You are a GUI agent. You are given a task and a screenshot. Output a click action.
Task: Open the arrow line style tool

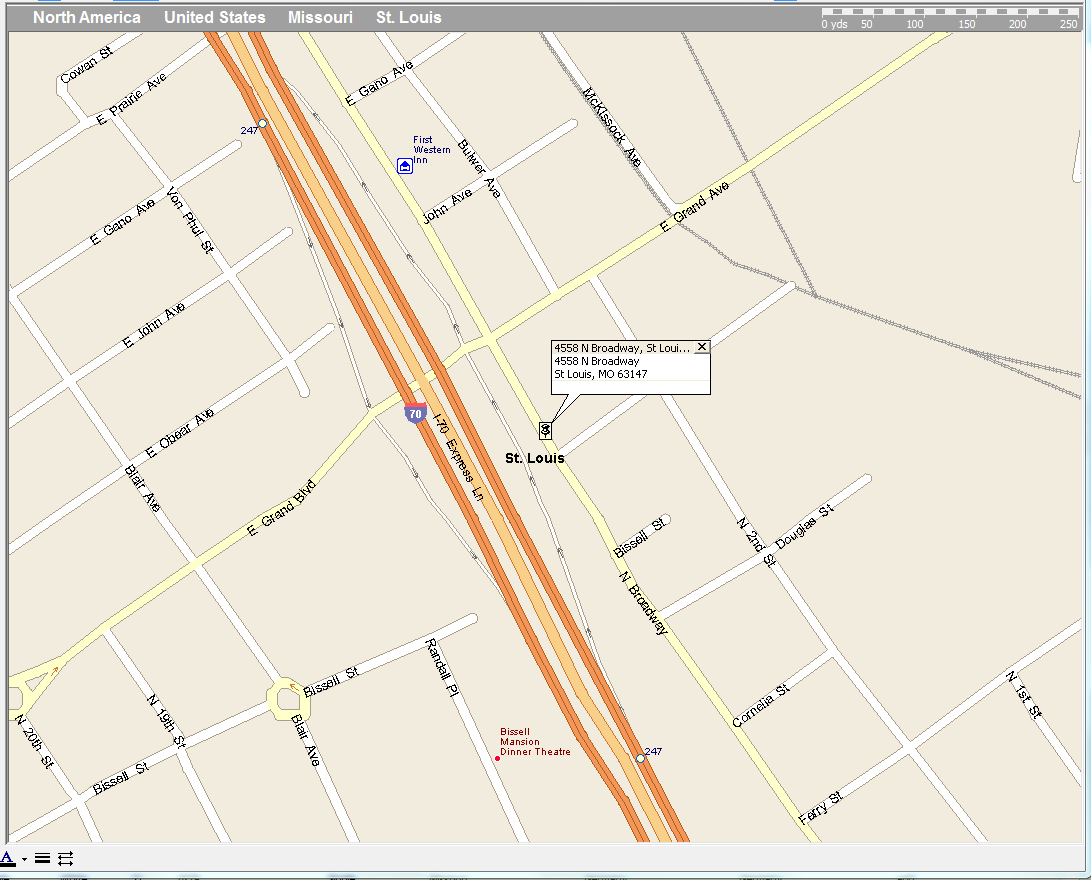pos(65,858)
